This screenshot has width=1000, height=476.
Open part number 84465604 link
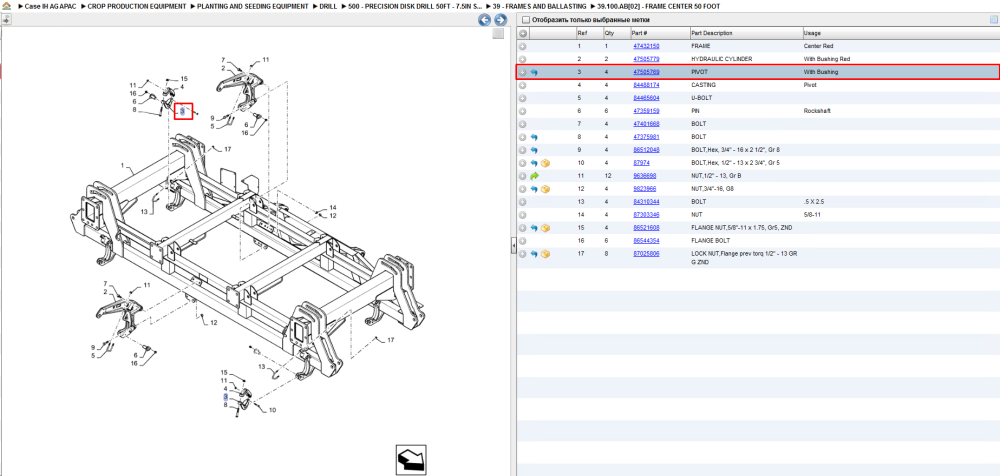[646, 98]
